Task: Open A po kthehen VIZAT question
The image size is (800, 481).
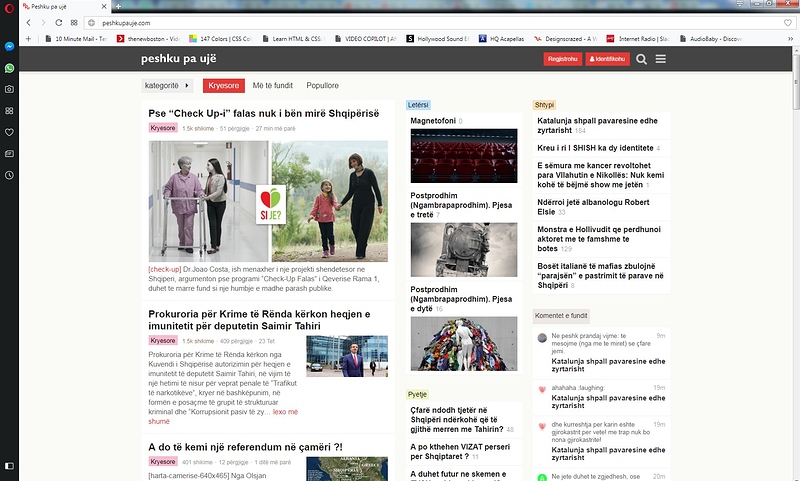Action: pyautogui.click(x=460, y=451)
